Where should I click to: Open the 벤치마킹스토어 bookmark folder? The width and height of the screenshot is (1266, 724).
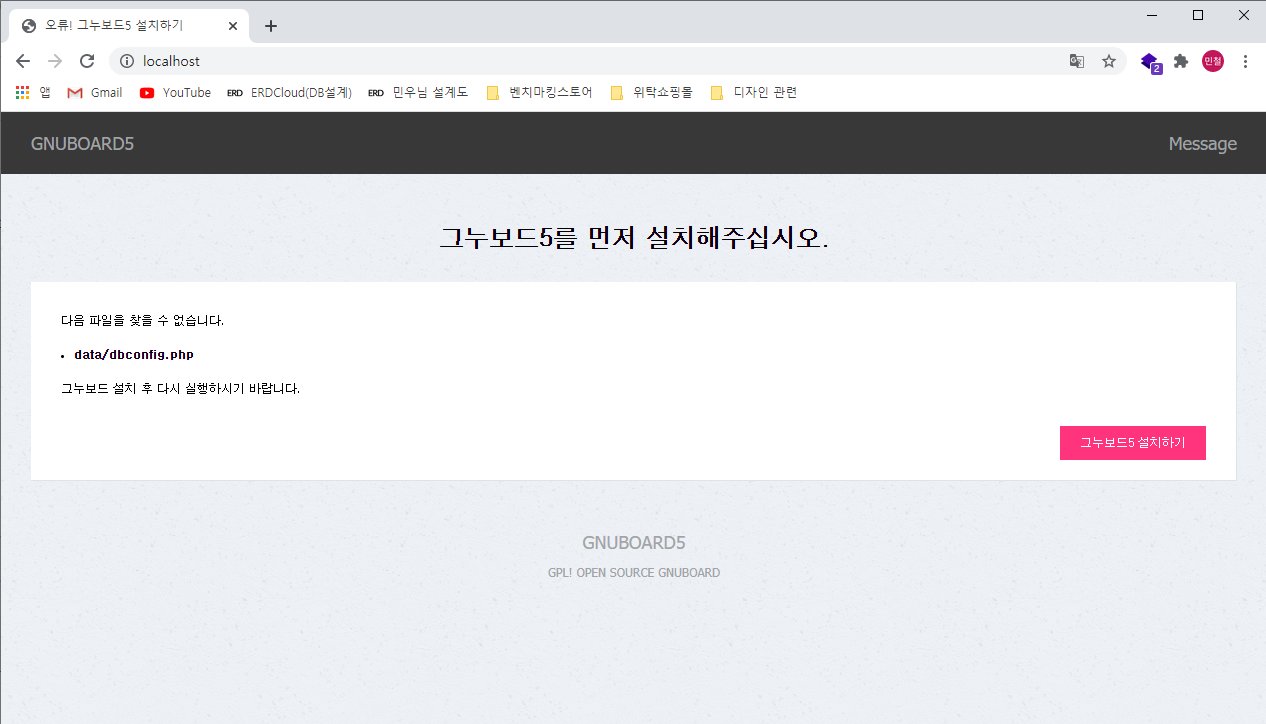539,92
